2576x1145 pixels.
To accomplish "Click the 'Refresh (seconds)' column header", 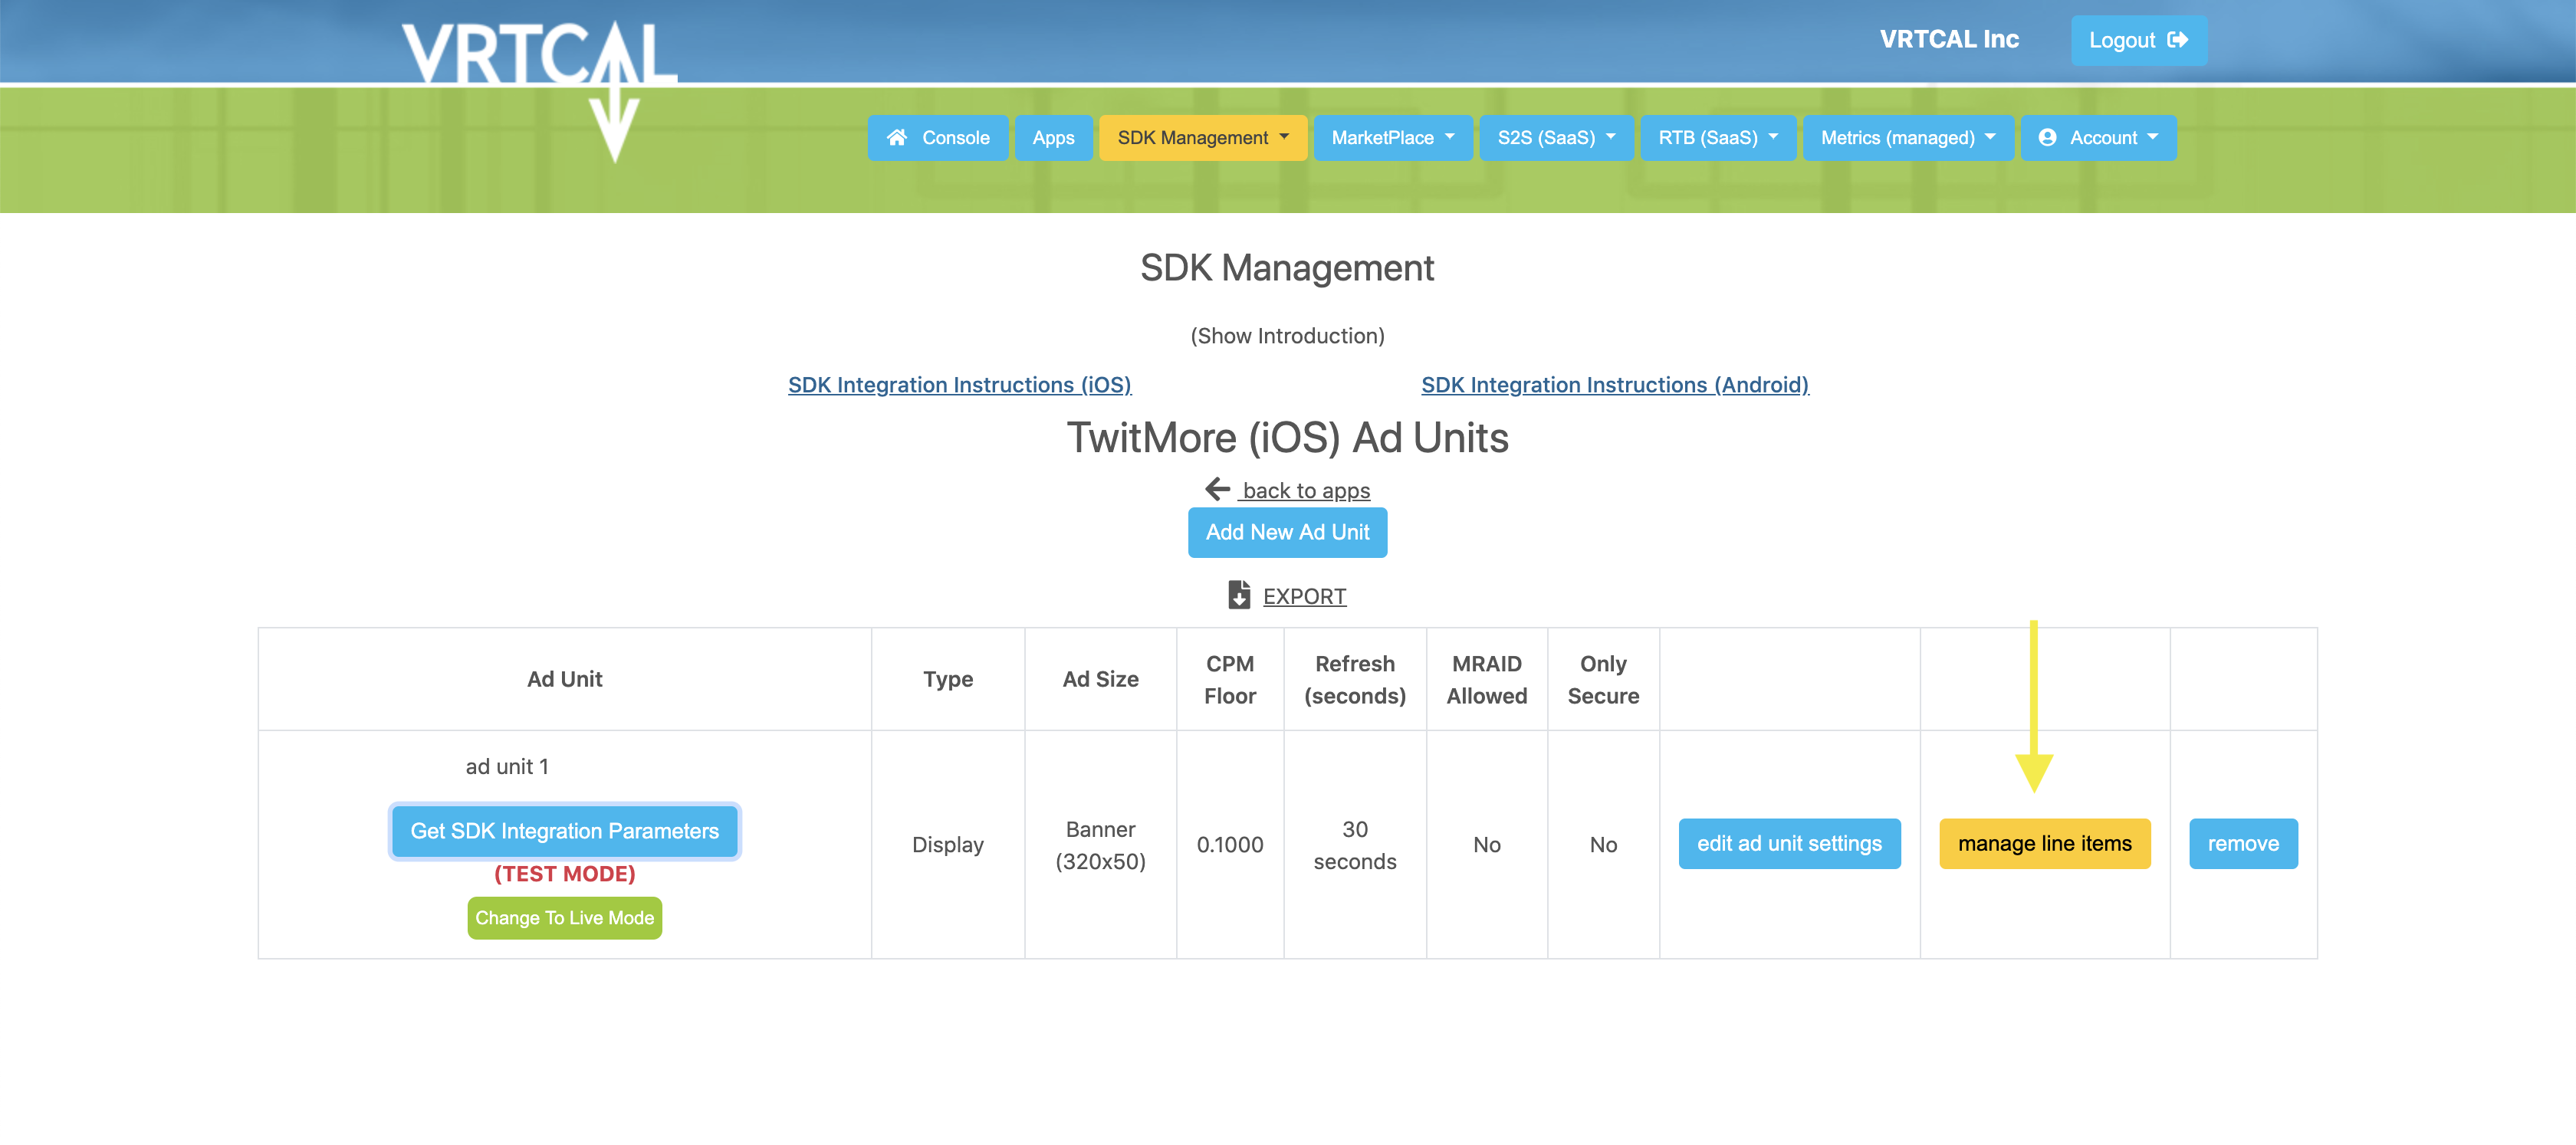I will pyautogui.click(x=1355, y=679).
